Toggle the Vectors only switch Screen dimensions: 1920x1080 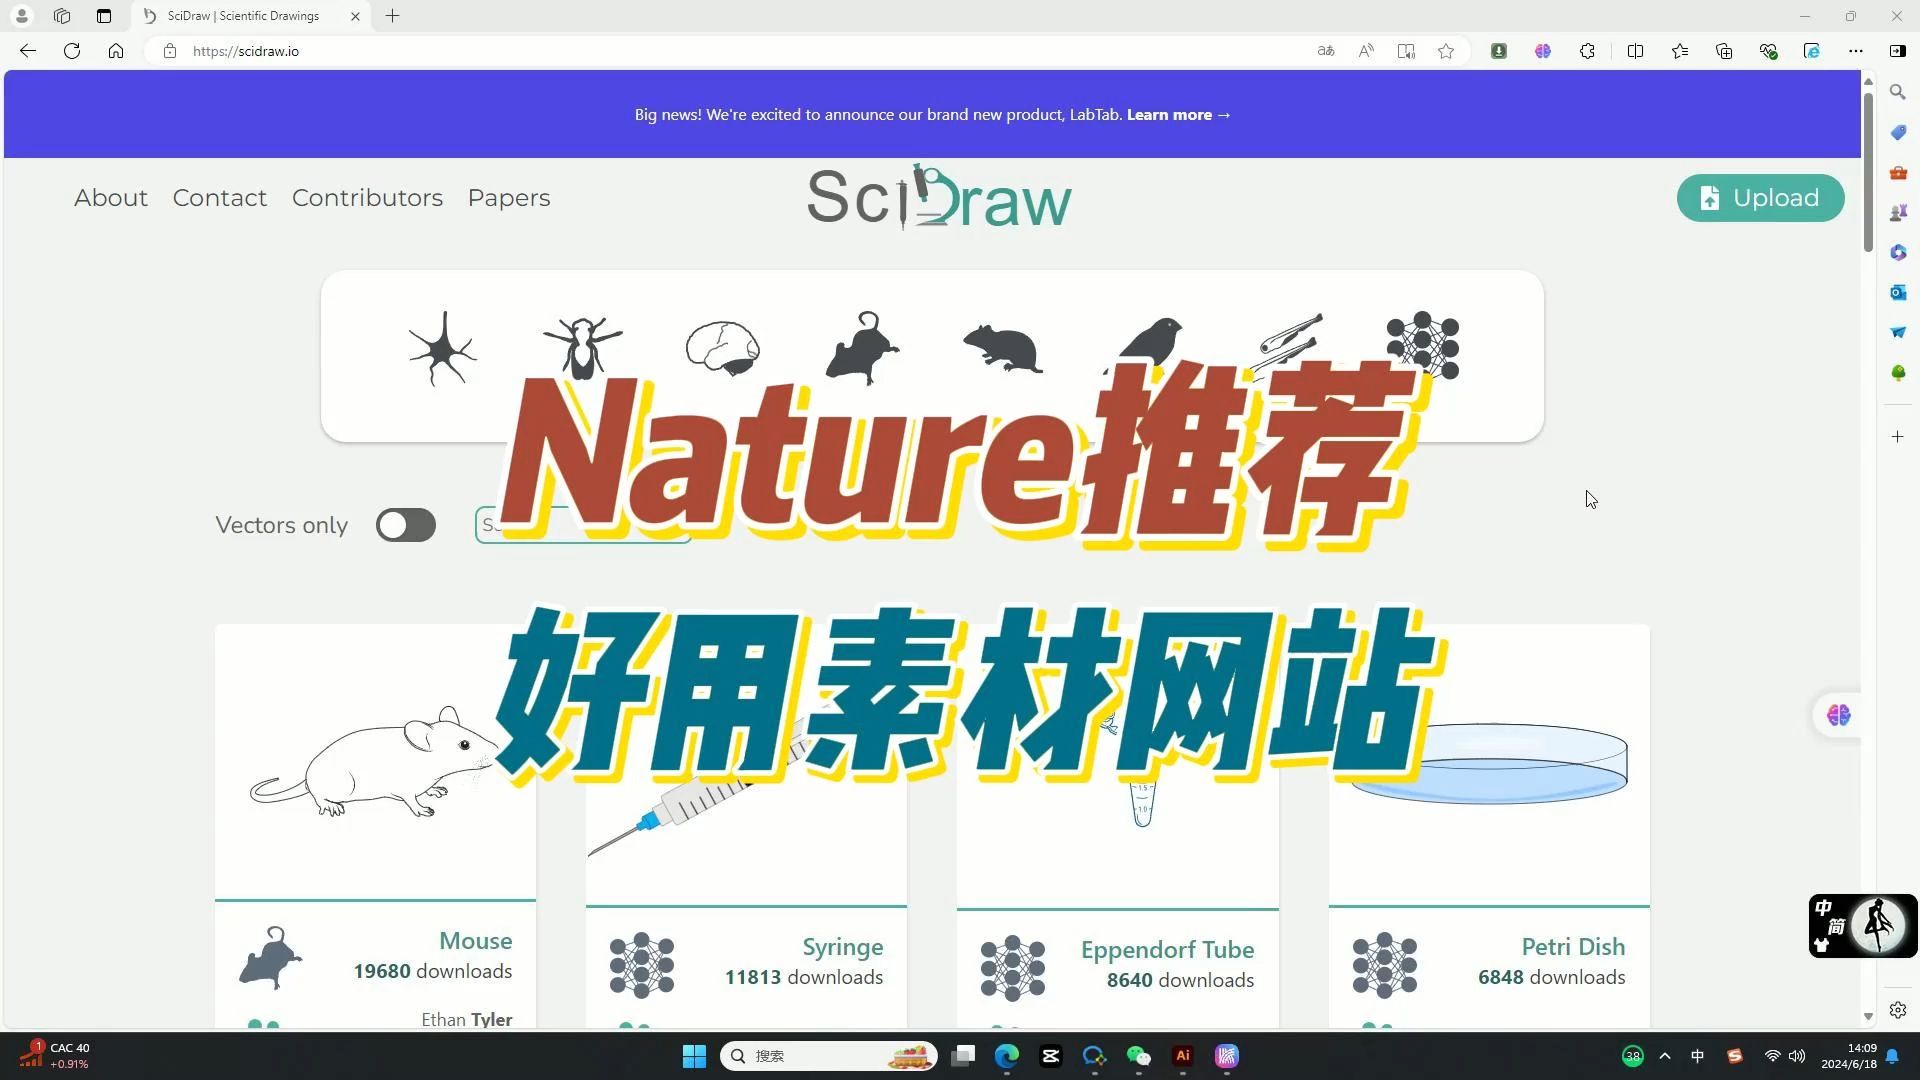(406, 525)
